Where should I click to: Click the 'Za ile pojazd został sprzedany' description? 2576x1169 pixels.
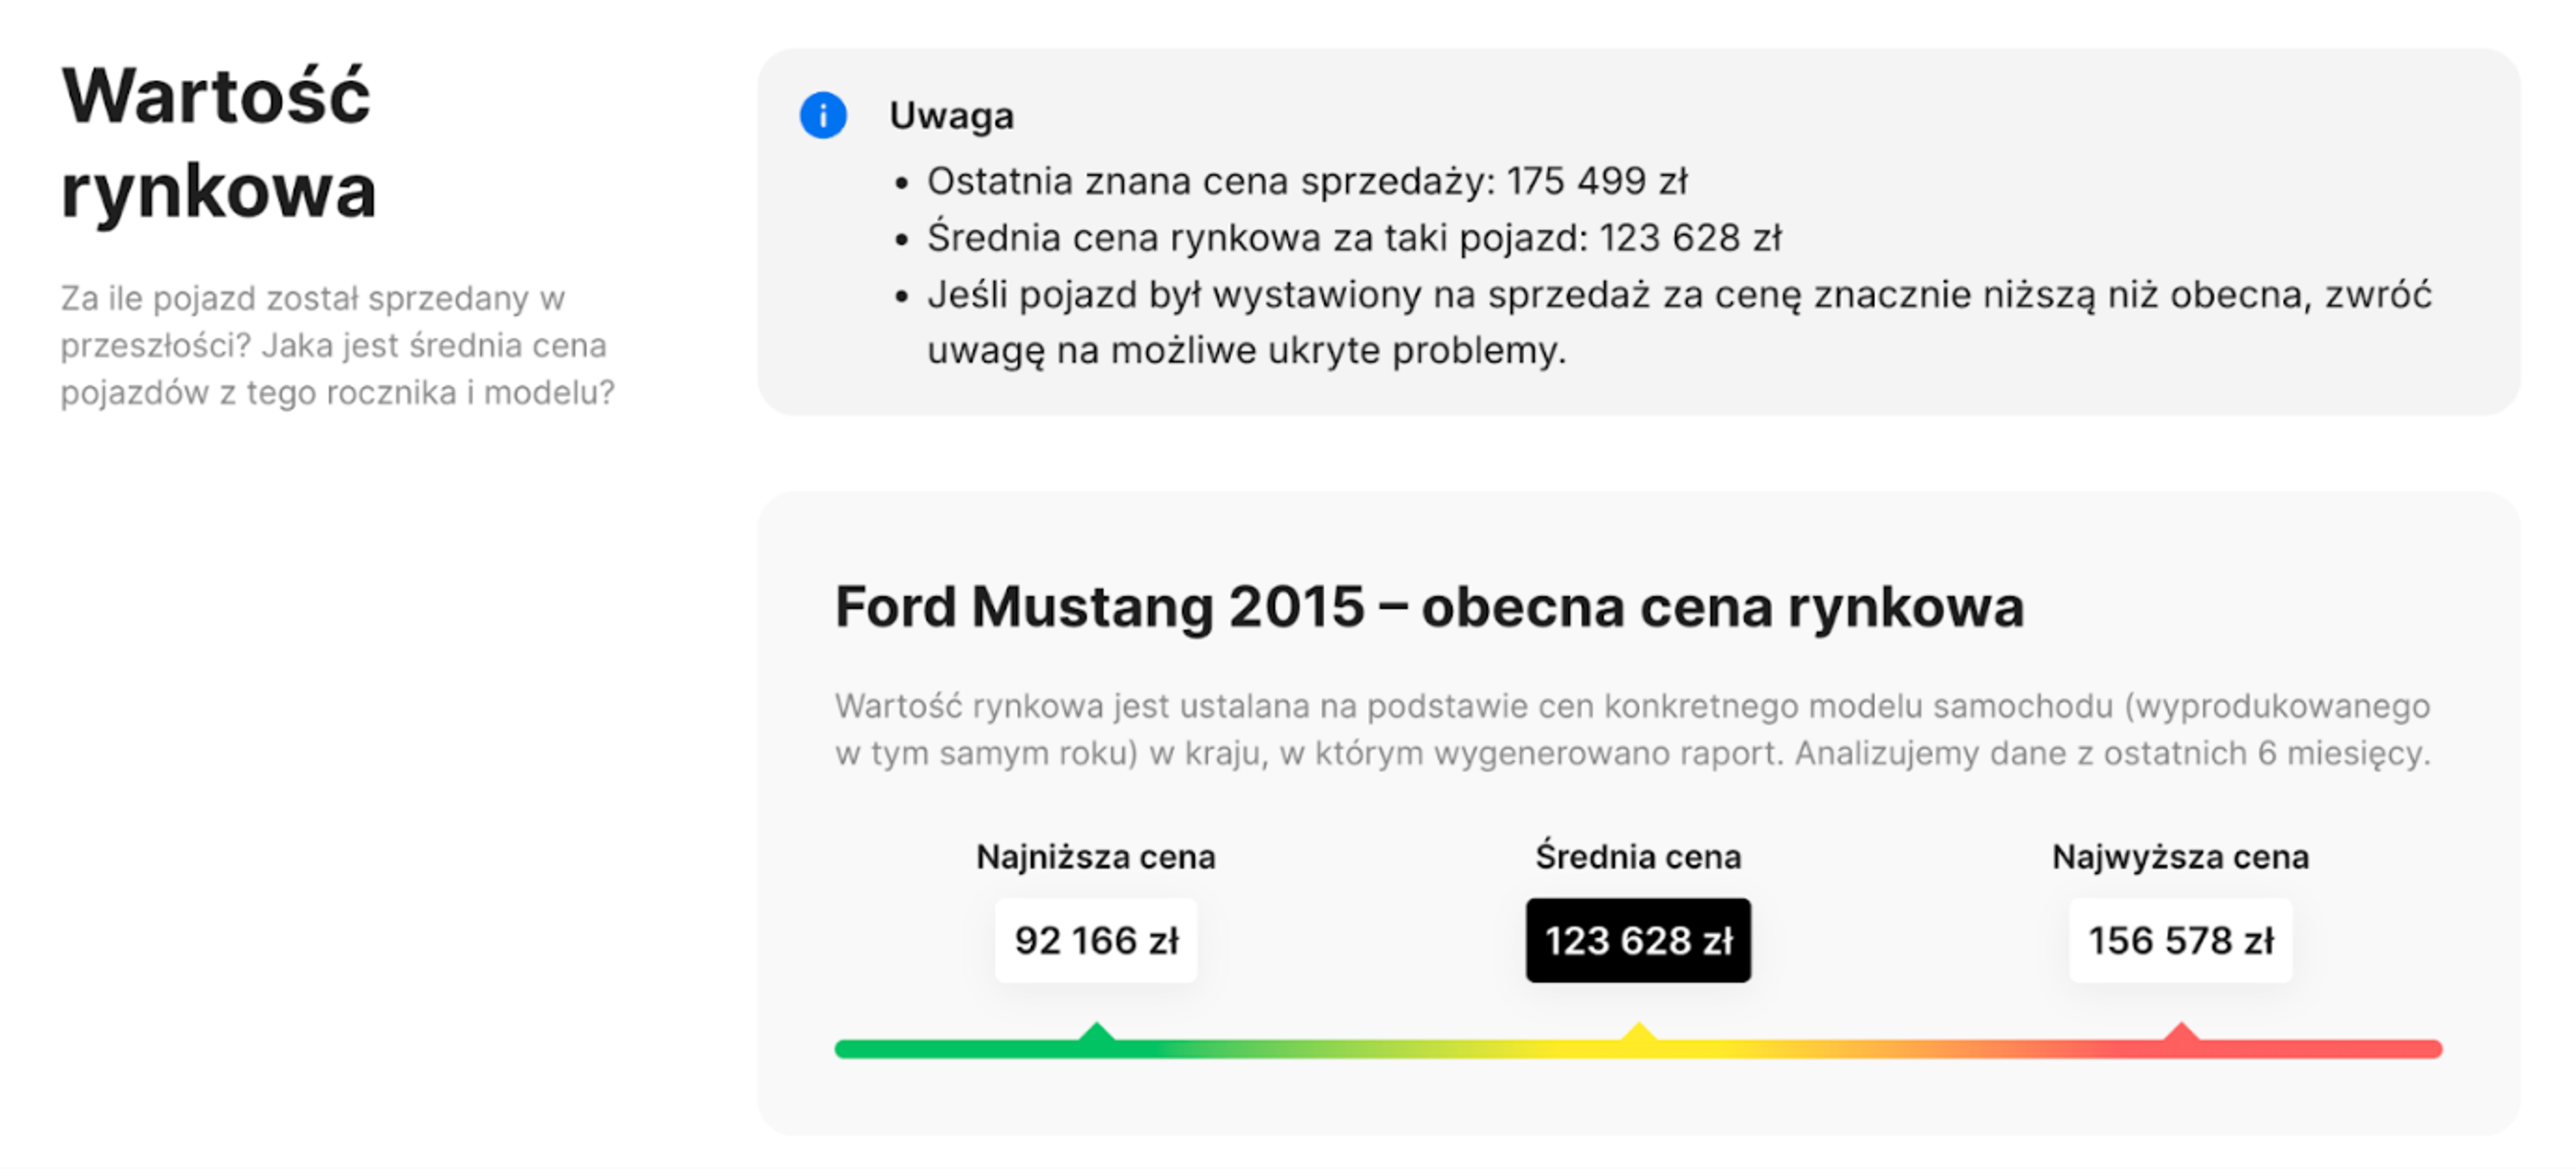337,345
